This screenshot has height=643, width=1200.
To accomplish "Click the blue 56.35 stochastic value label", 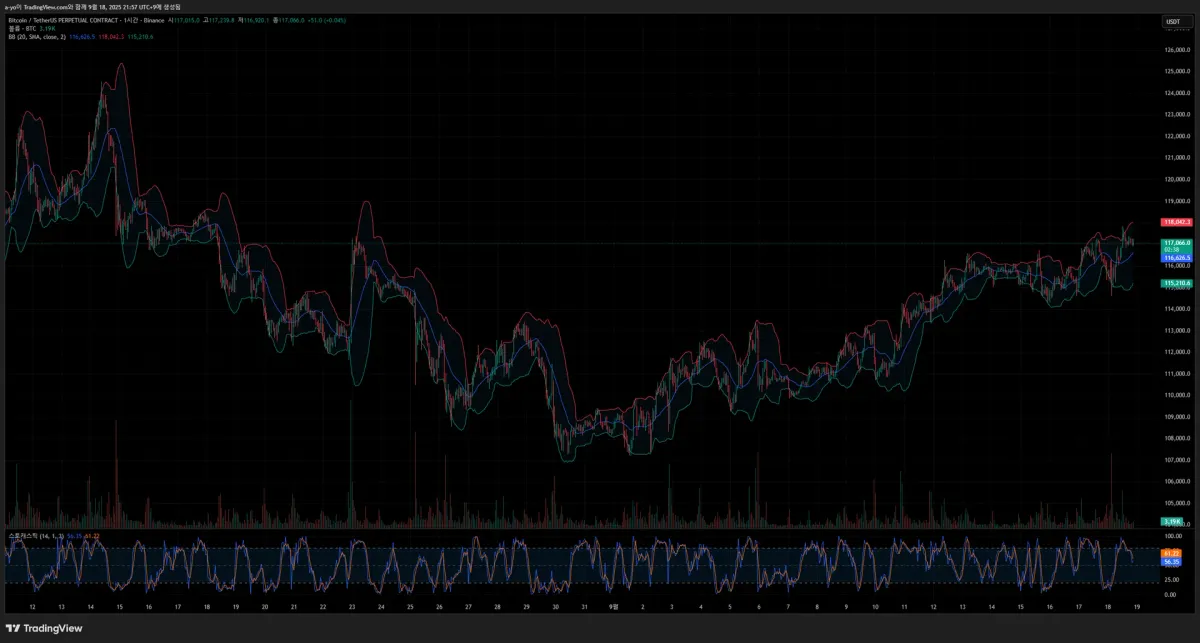I will [1172, 562].
